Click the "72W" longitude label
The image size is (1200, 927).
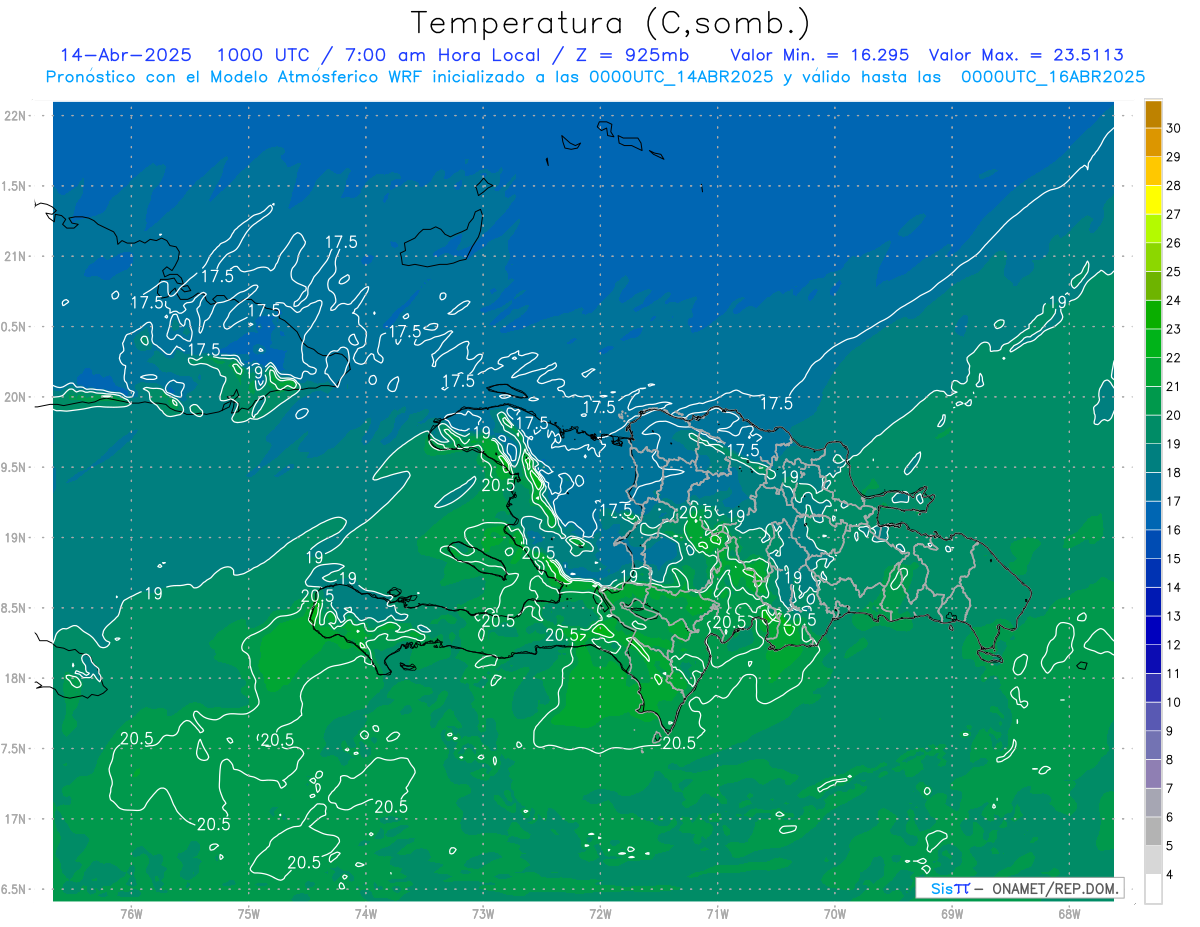[x=600, y=914]
